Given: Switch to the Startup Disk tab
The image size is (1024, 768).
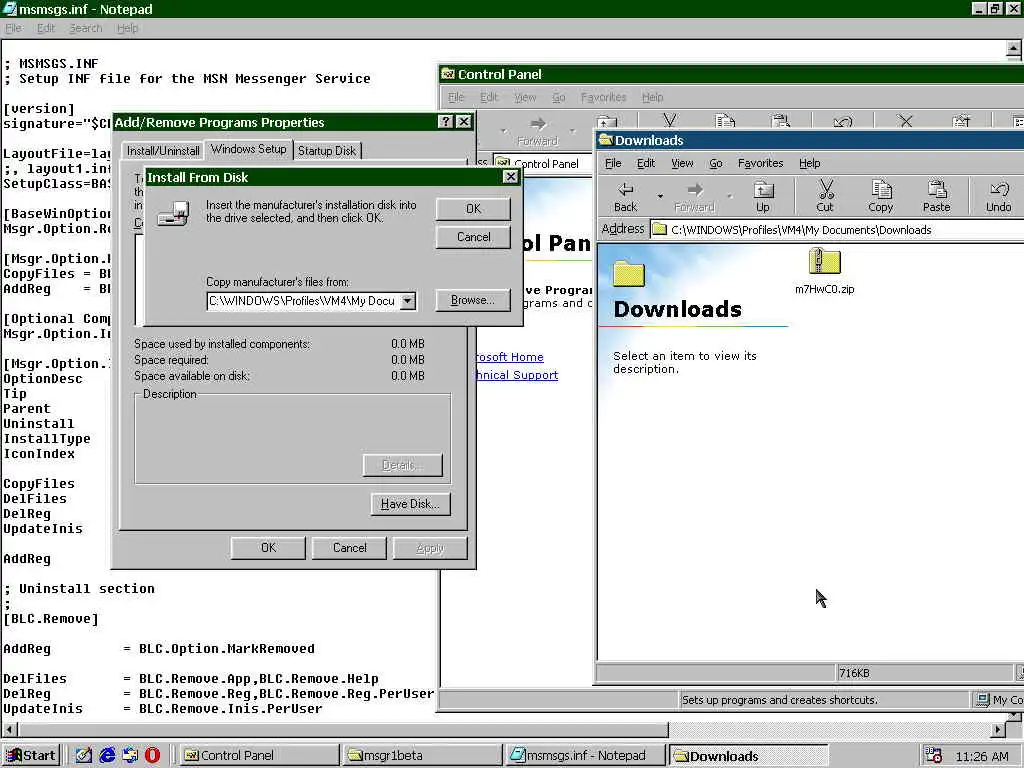Looking at the screenshot, I should [327, 151].
